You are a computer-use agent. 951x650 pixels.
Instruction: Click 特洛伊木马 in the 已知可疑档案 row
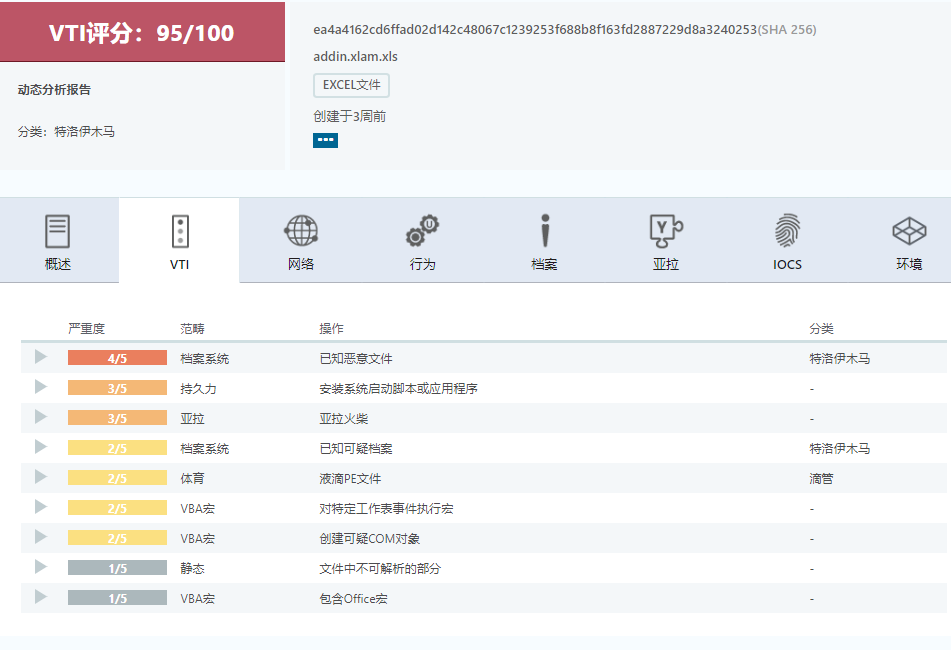(x=840, y=448)
